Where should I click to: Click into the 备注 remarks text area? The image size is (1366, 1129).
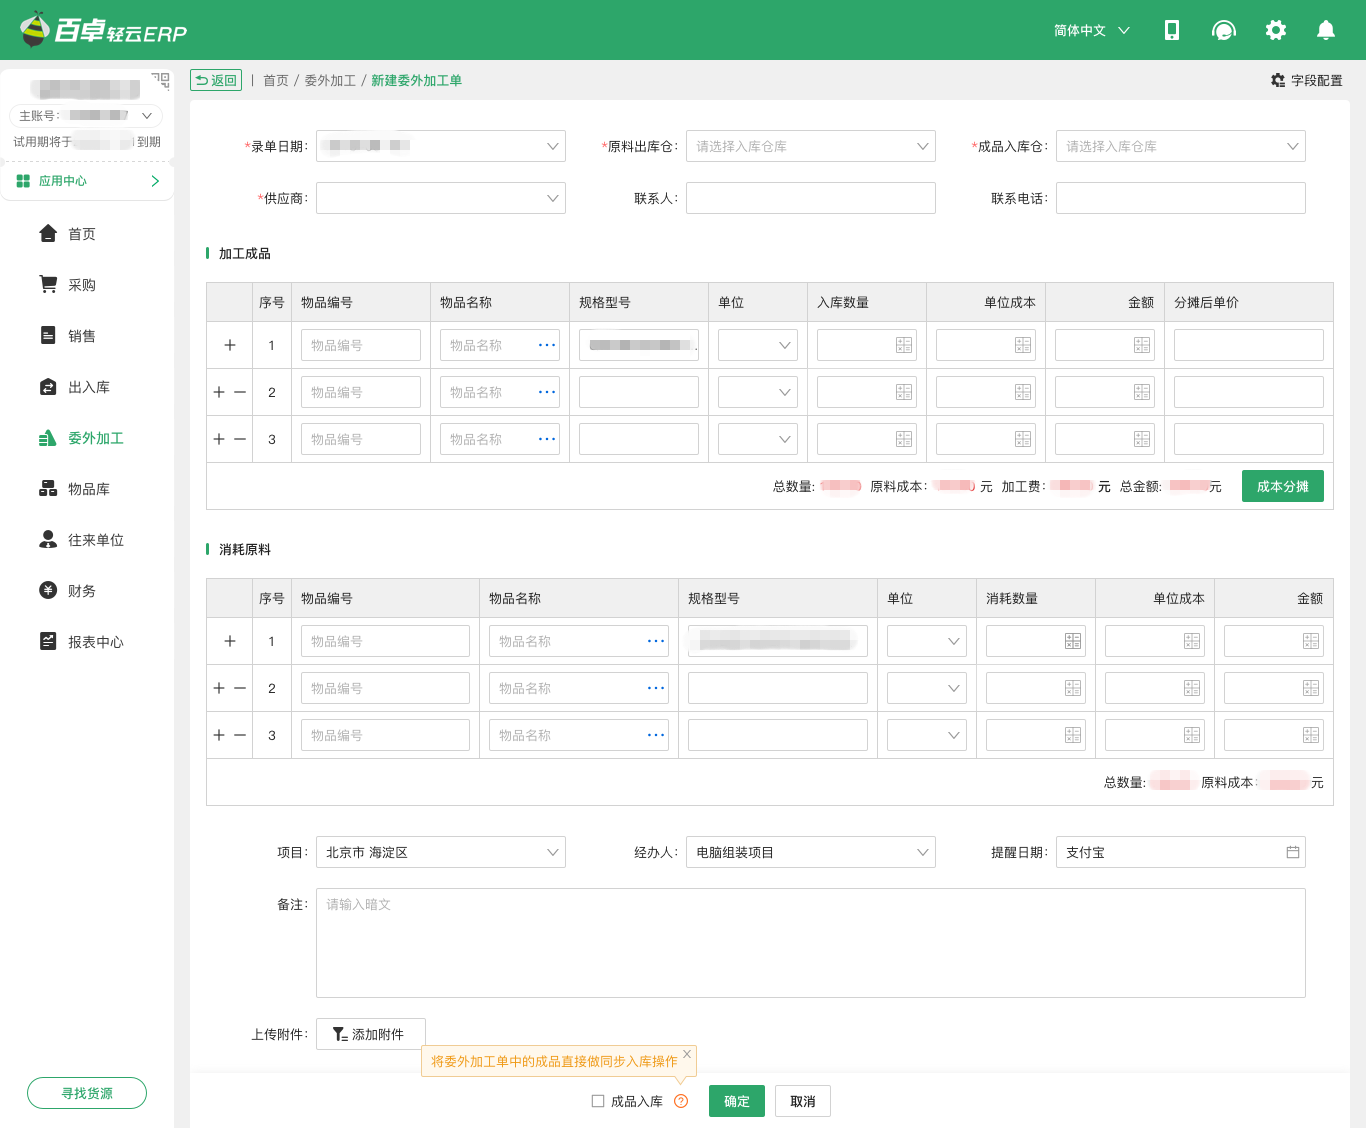(x=810, y=943)
